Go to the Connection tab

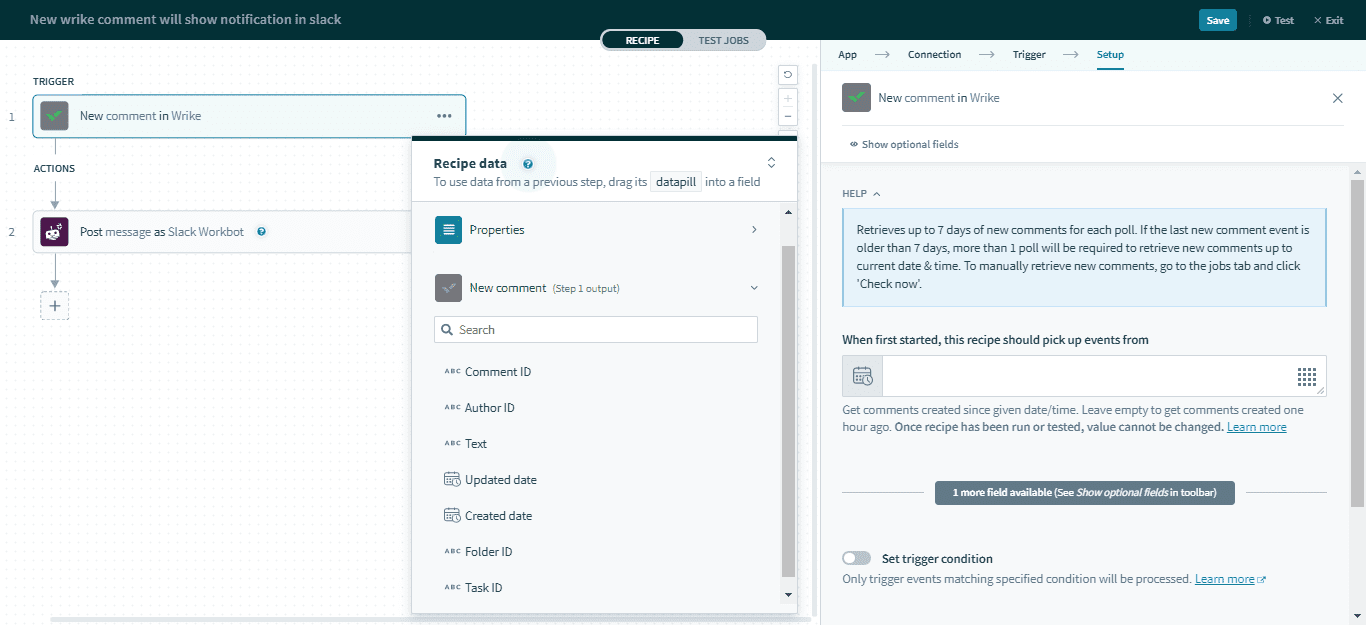pos(934,55)
